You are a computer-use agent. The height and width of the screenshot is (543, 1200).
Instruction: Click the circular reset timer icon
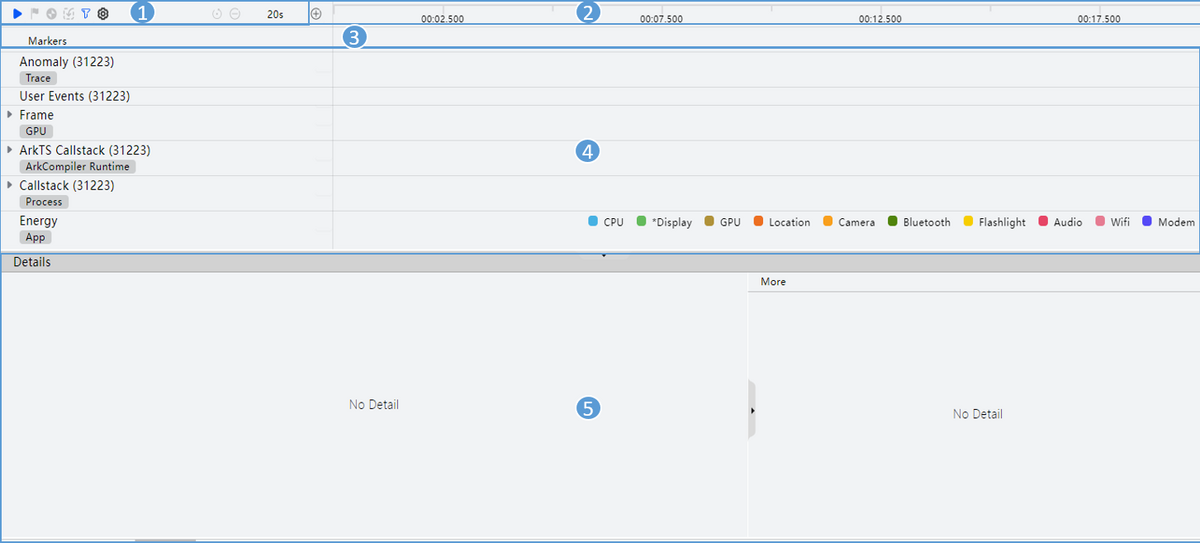click(217, 14)
